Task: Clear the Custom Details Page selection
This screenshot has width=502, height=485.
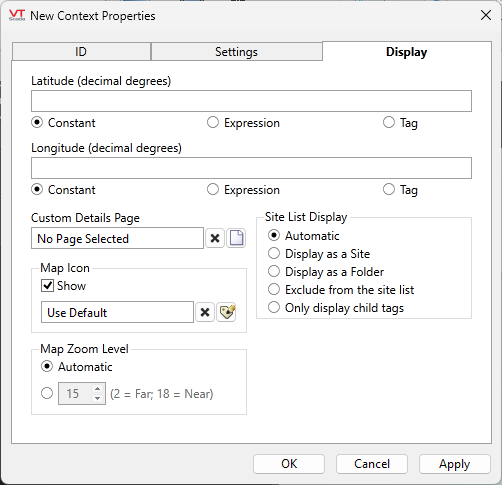Action: [215, 238]
